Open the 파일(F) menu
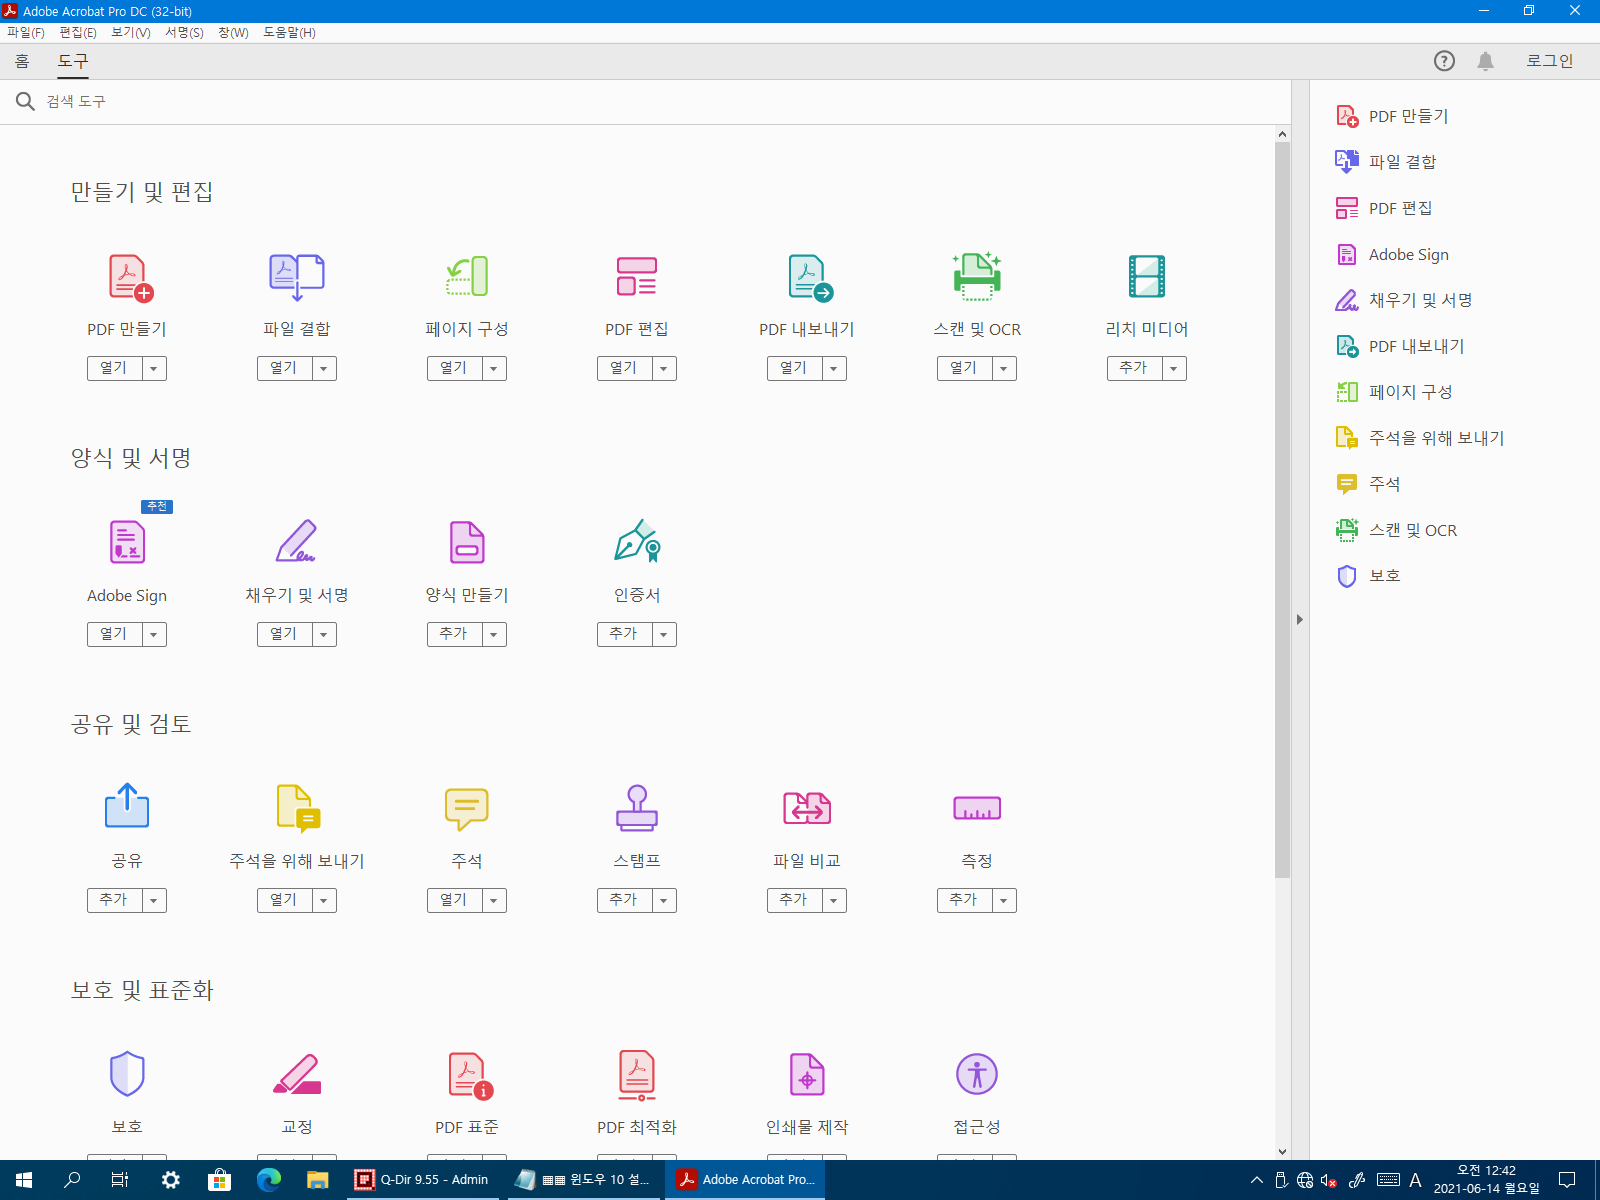 tap(26, 32)
